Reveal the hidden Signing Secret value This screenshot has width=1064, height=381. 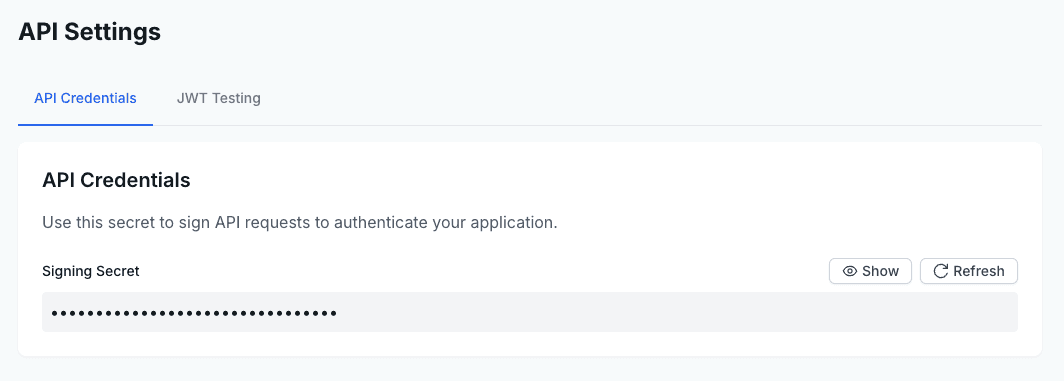point(871,271)
